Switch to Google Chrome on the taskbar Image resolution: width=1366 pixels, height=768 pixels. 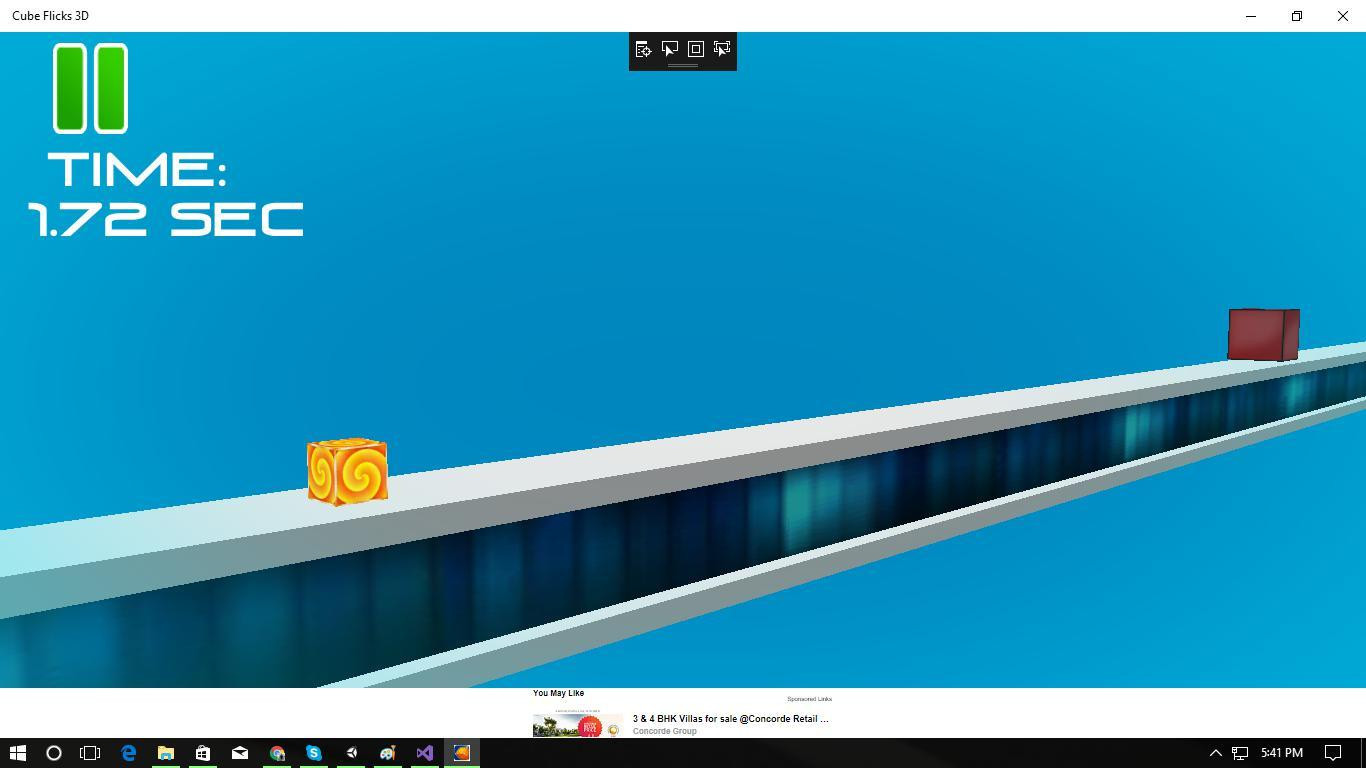tap(277, 753)
